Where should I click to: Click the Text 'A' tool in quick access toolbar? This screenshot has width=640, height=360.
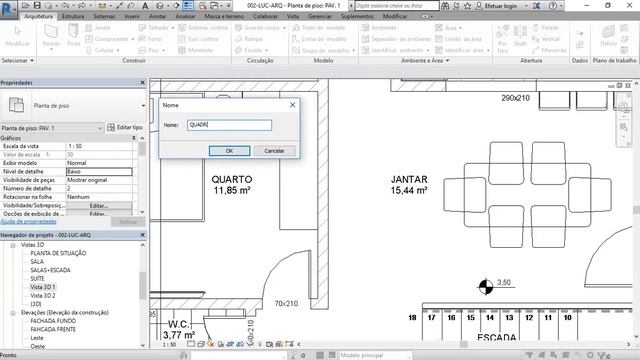click(x=145, y=6)
